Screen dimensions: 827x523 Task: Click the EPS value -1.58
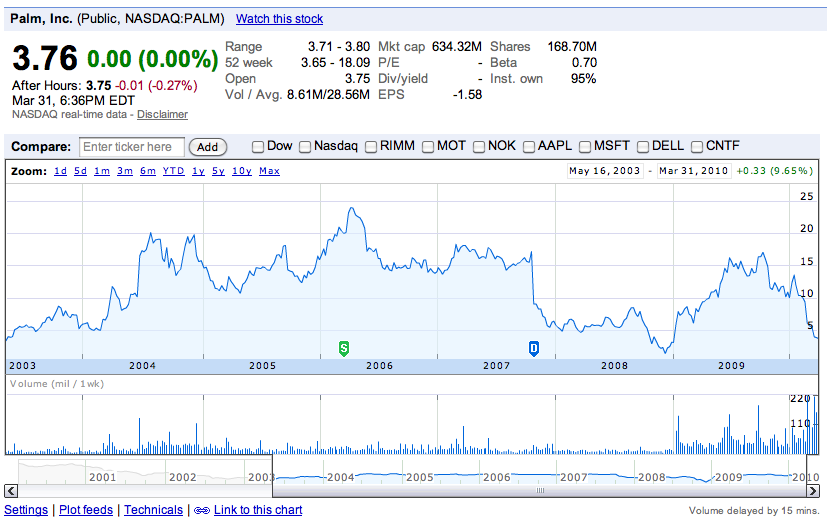click(x=467, y=95)
